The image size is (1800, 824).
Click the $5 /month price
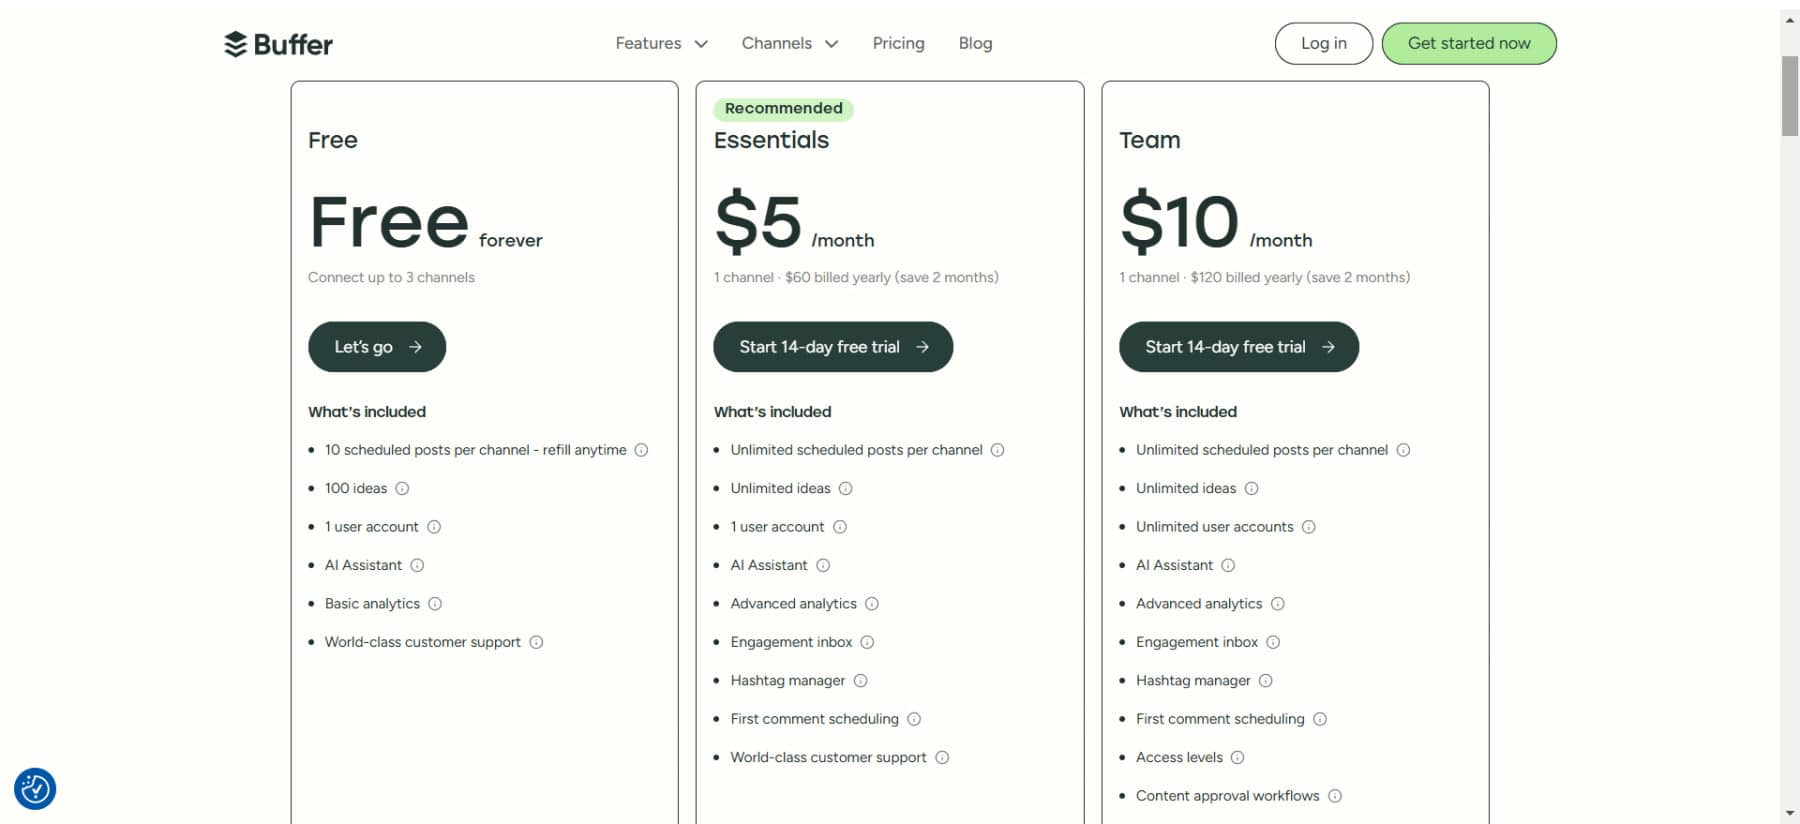click(795, 222)
